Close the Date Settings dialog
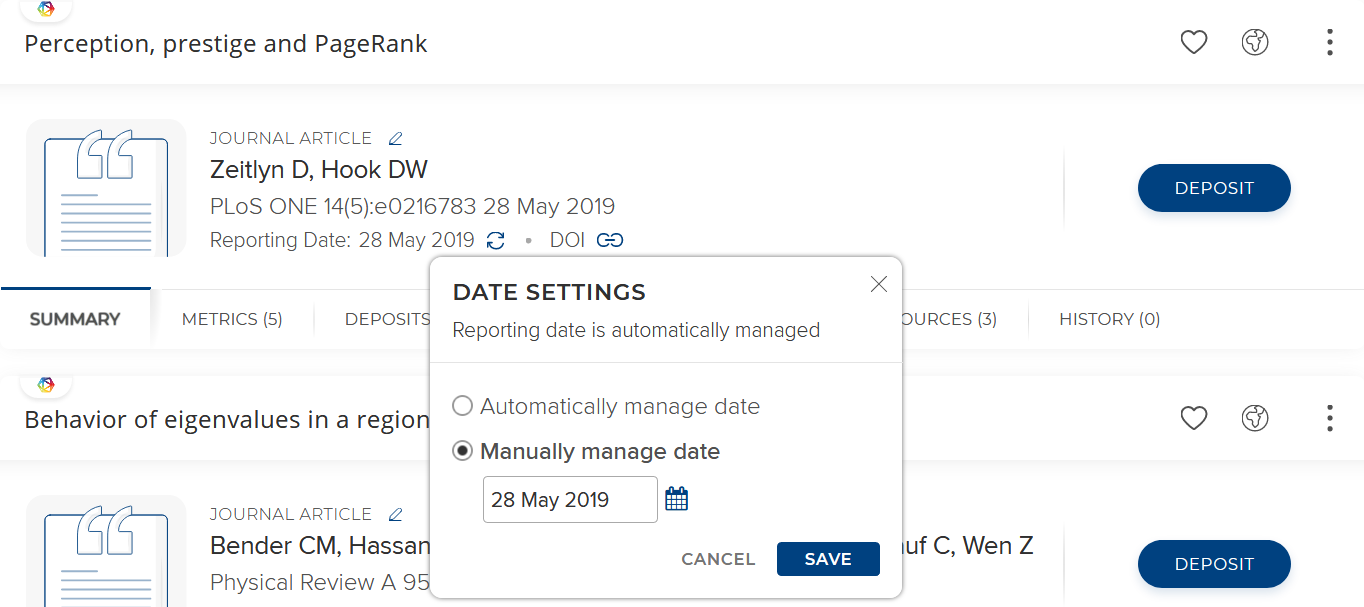Image resolution: width=1364 pixels, height=607 pixels. 879,285
